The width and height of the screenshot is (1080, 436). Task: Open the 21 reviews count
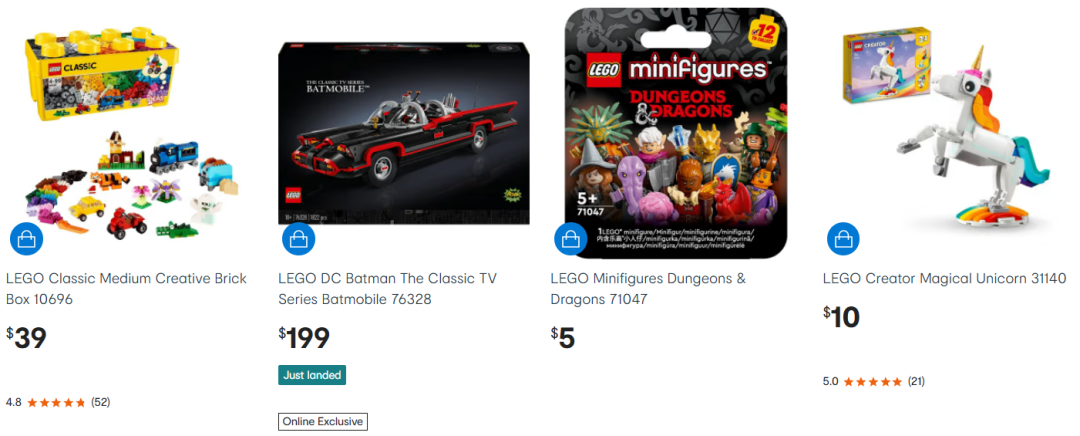pyautogui.click(x=916, y=382)
